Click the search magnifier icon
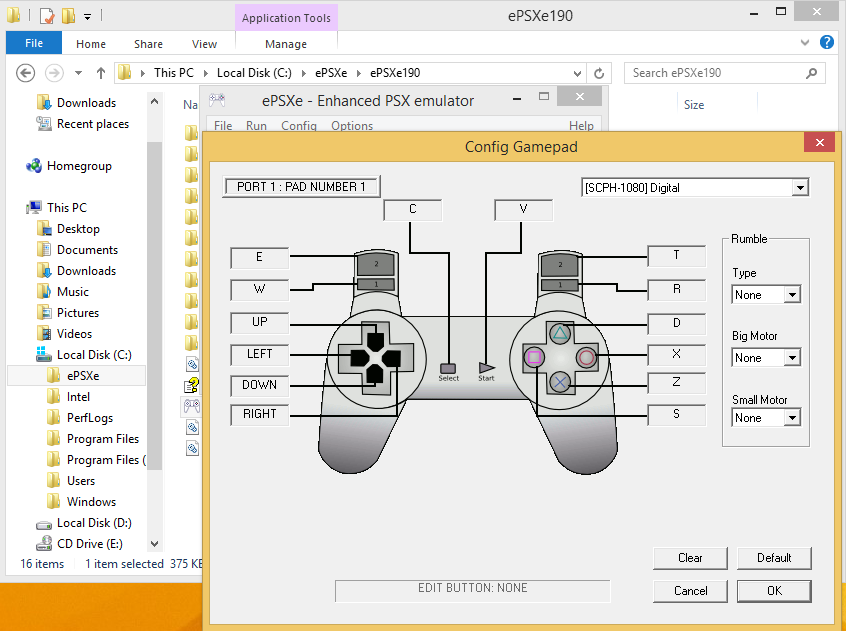Viewport: 846px width, 631px height. tap(811, 73)
